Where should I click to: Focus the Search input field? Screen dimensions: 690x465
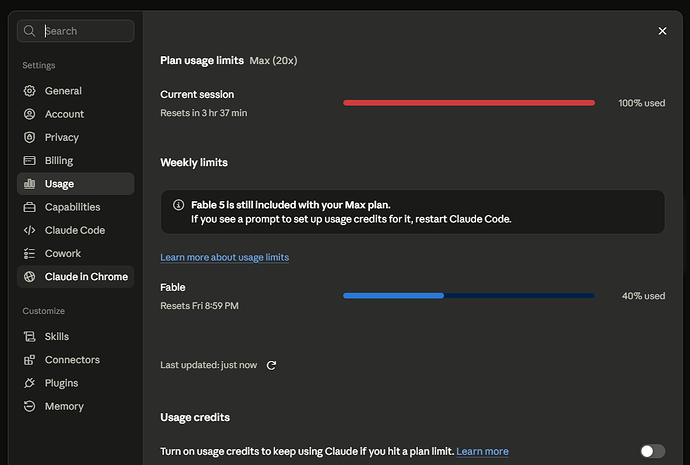tap(76, 31)
